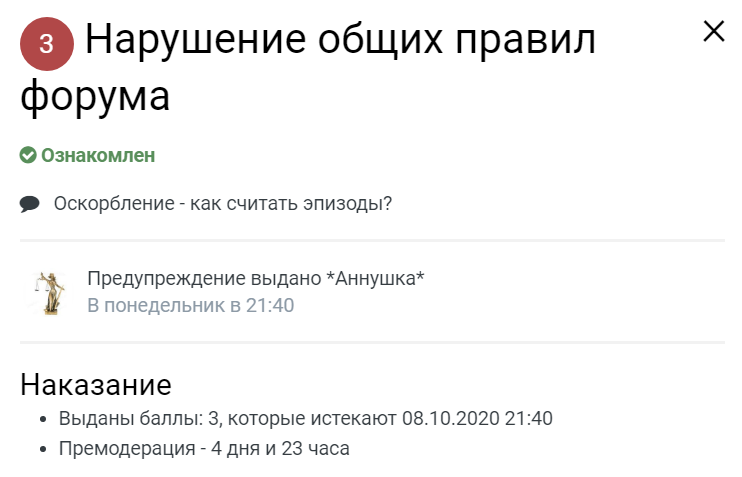This screenshot has height=477, width=742.
Task: Select the username *Аннушка*
Action: pyautogui.click(x=375, y=278)
